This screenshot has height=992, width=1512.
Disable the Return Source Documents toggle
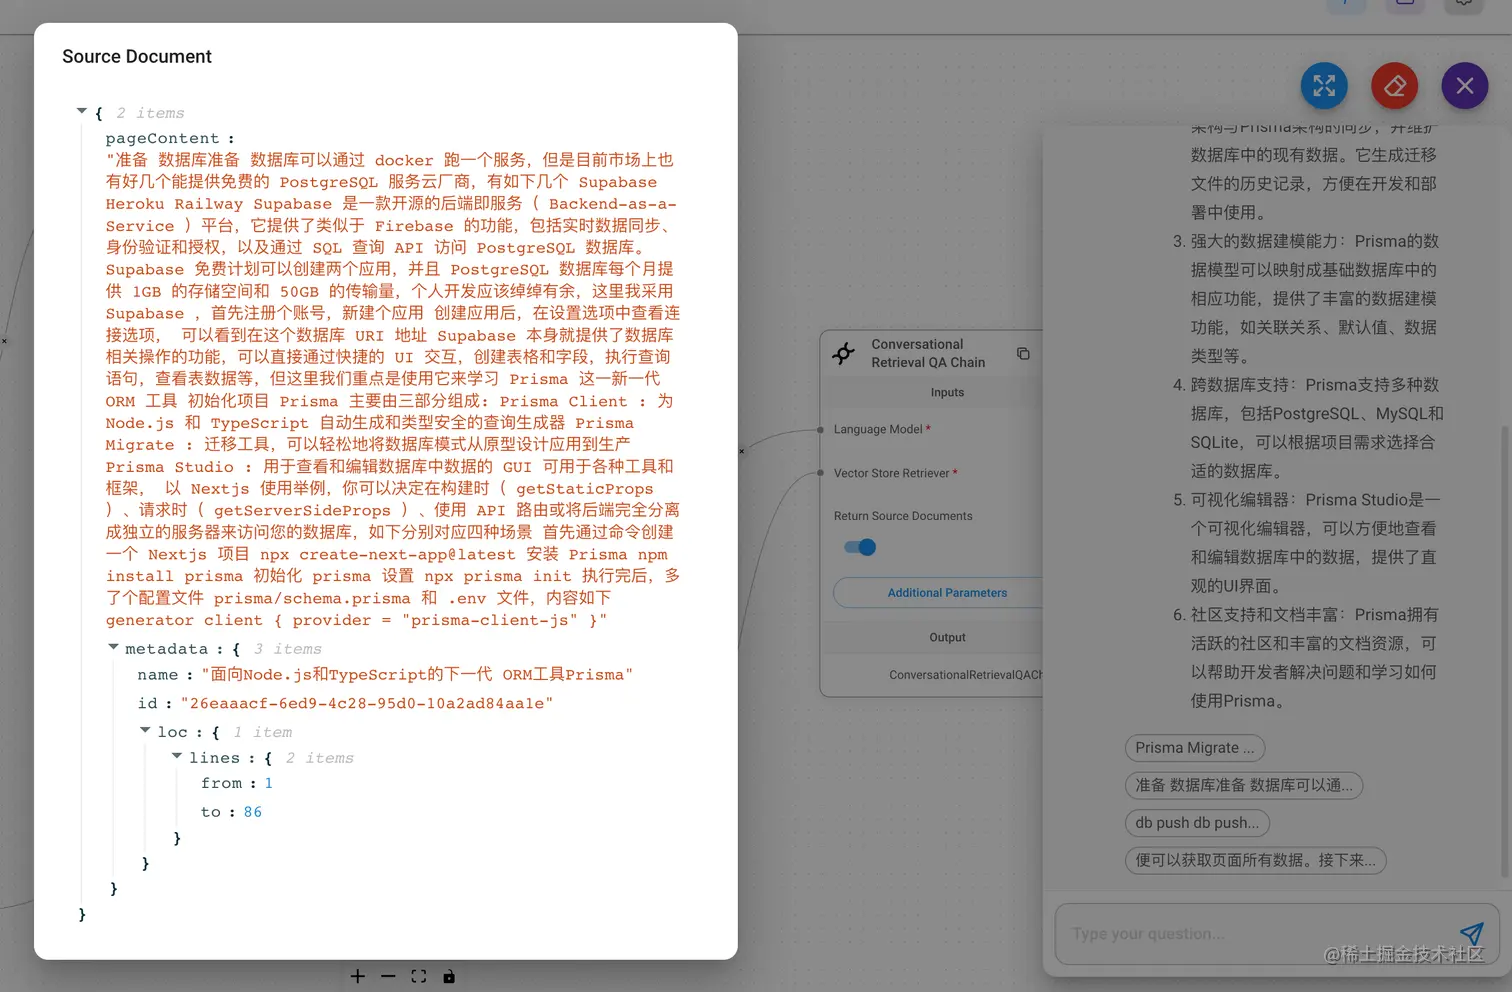[858, 547]
